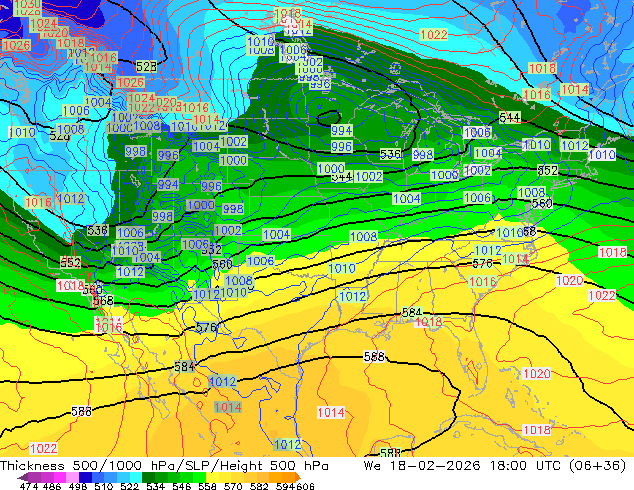Click the orange arrow tip ending the legend
The width and height of the screenshot is (634, 490).
click(x=297, y=477)
